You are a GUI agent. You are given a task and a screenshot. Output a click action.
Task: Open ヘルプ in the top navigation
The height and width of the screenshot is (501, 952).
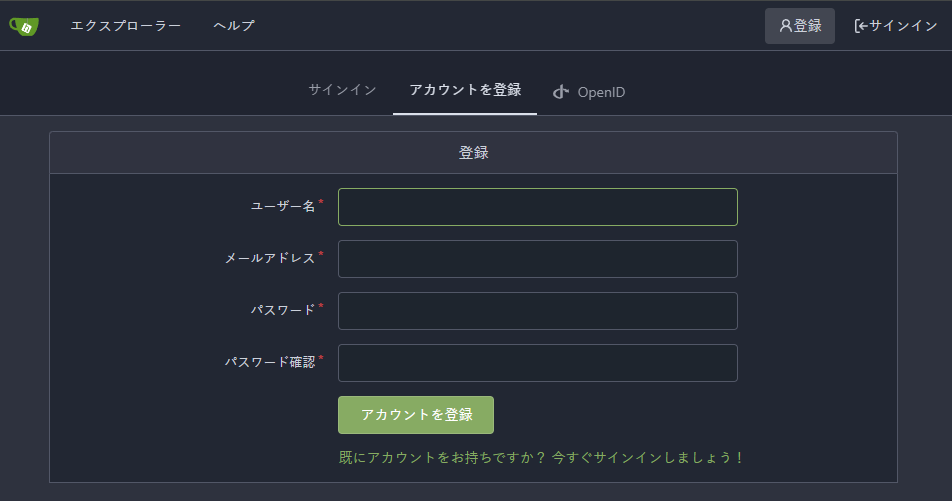(x=234, y=26)
